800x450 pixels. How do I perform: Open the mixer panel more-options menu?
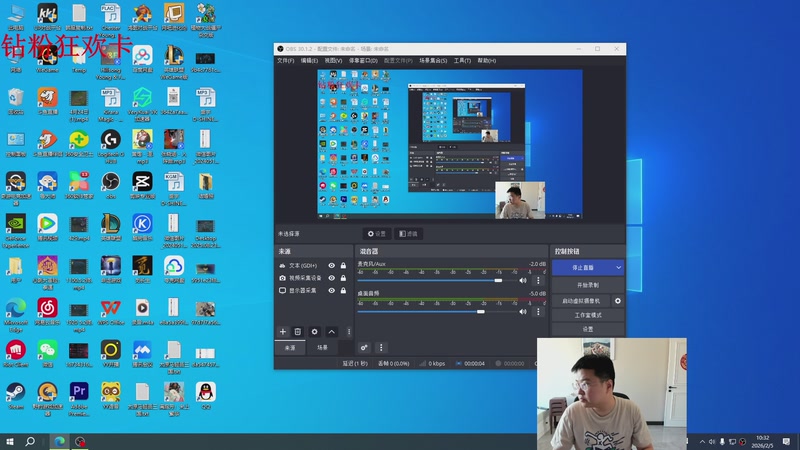pos(381,347)
